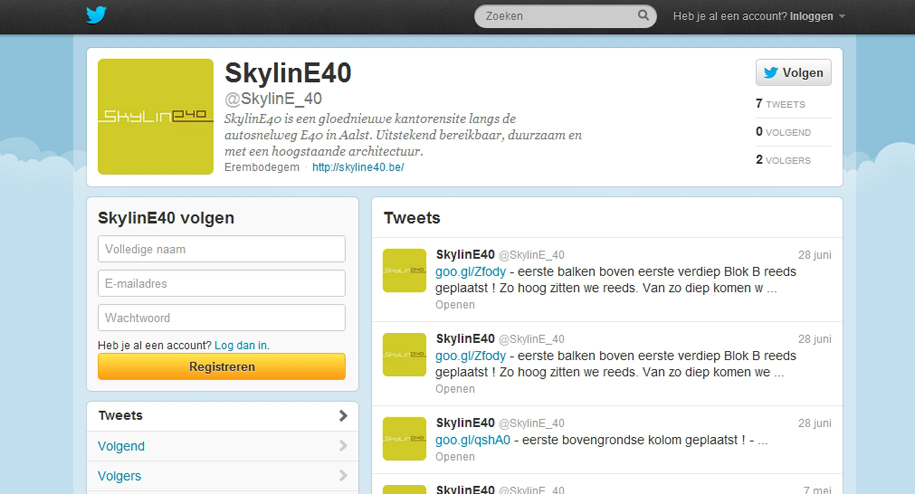The width and height of the screenshot is (915, 494).
Task: Click avatar of tweet ending 'komen w ...'
Action: coord(404,271)
